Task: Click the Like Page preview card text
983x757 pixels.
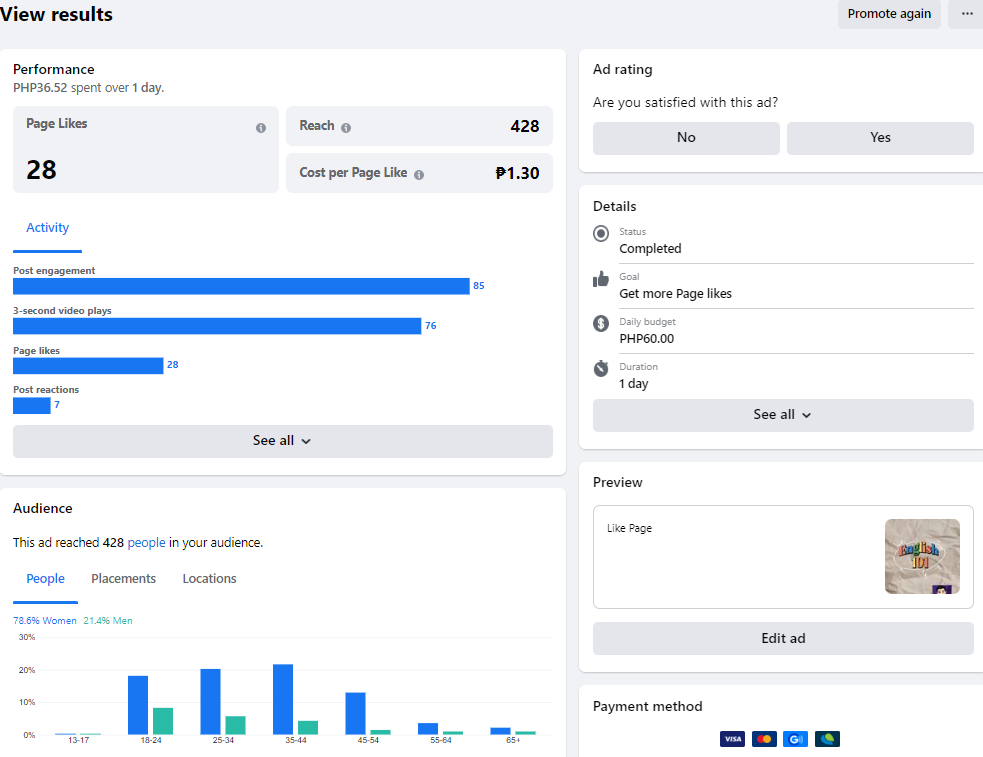Action: tap(629, 528)
